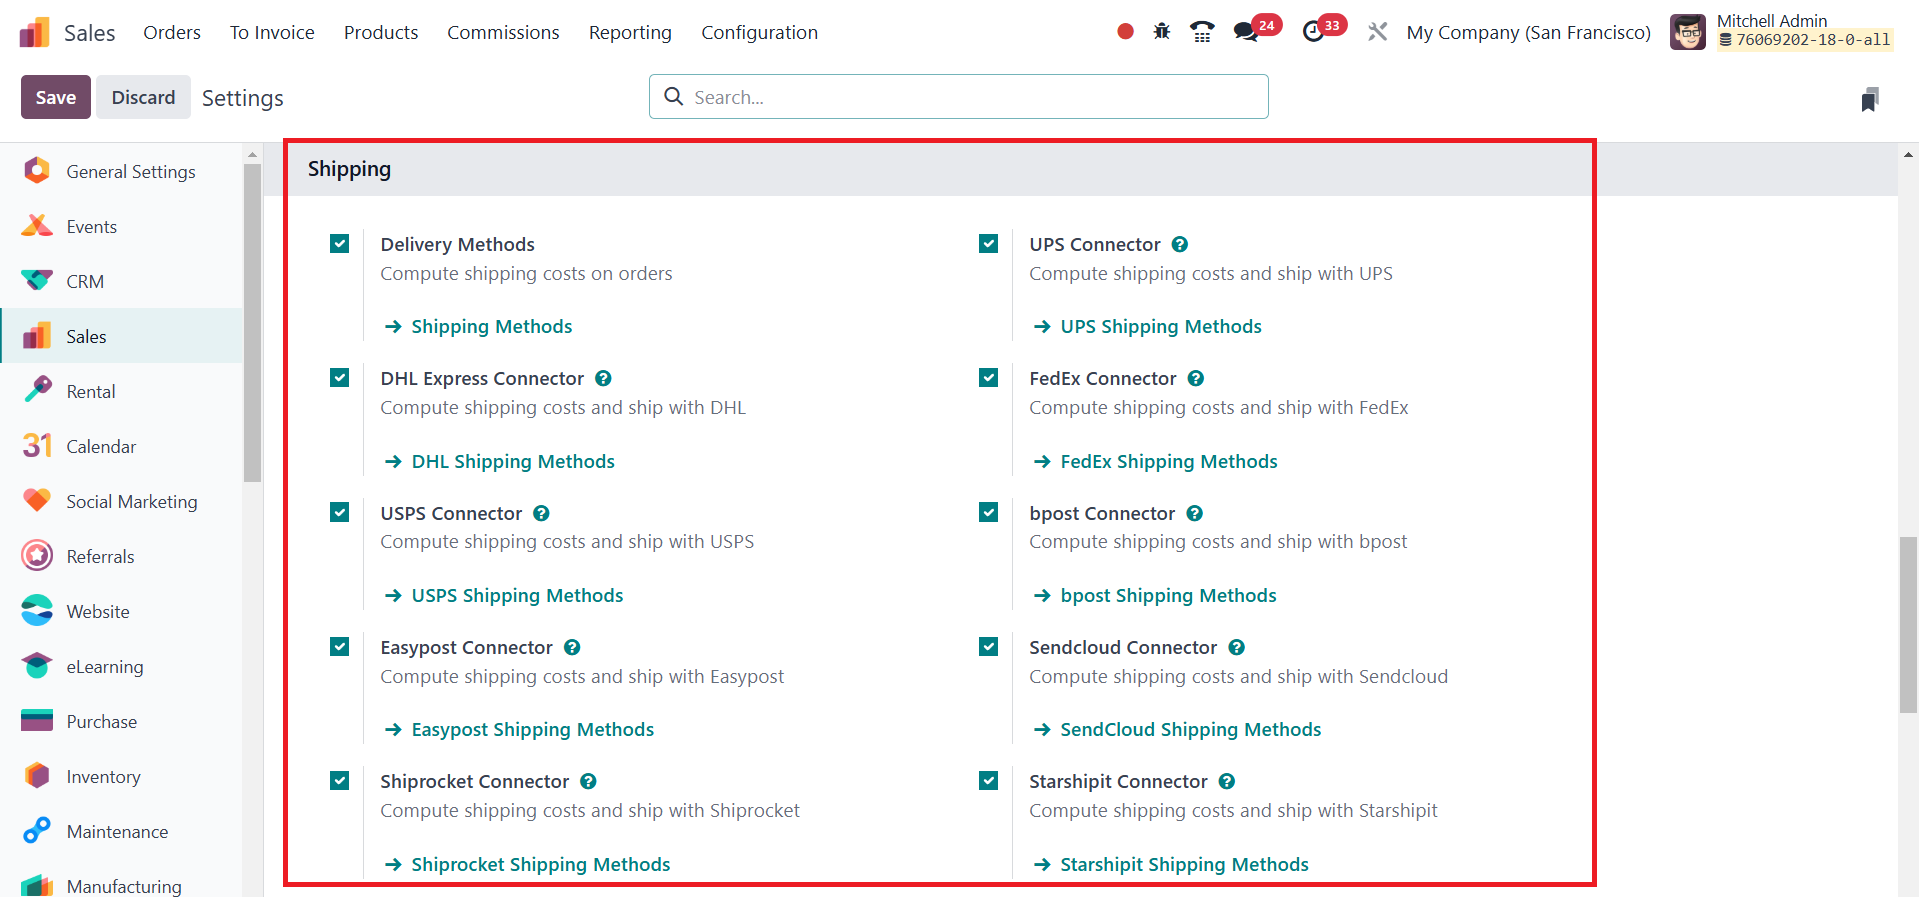Toggle the bpost Connector checkbox
1919x897 pixels.
tap(989, 513)
